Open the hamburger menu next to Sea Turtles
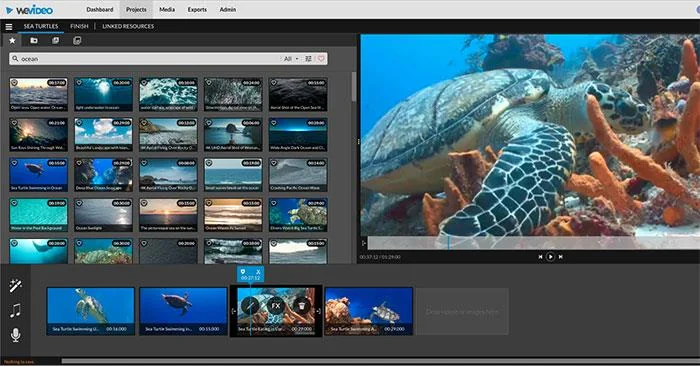 coord(8,27)
